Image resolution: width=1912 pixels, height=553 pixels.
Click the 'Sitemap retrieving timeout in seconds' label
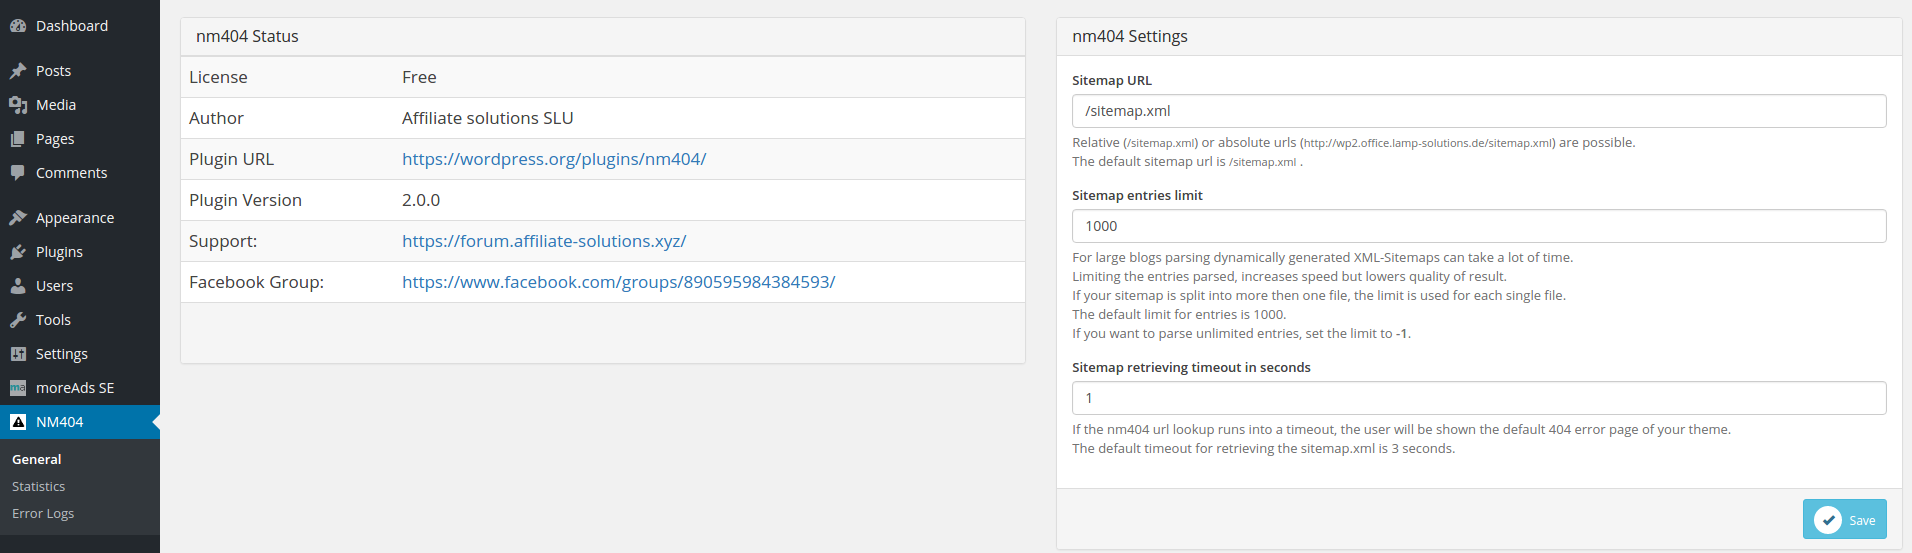(x=1191, y=367)
